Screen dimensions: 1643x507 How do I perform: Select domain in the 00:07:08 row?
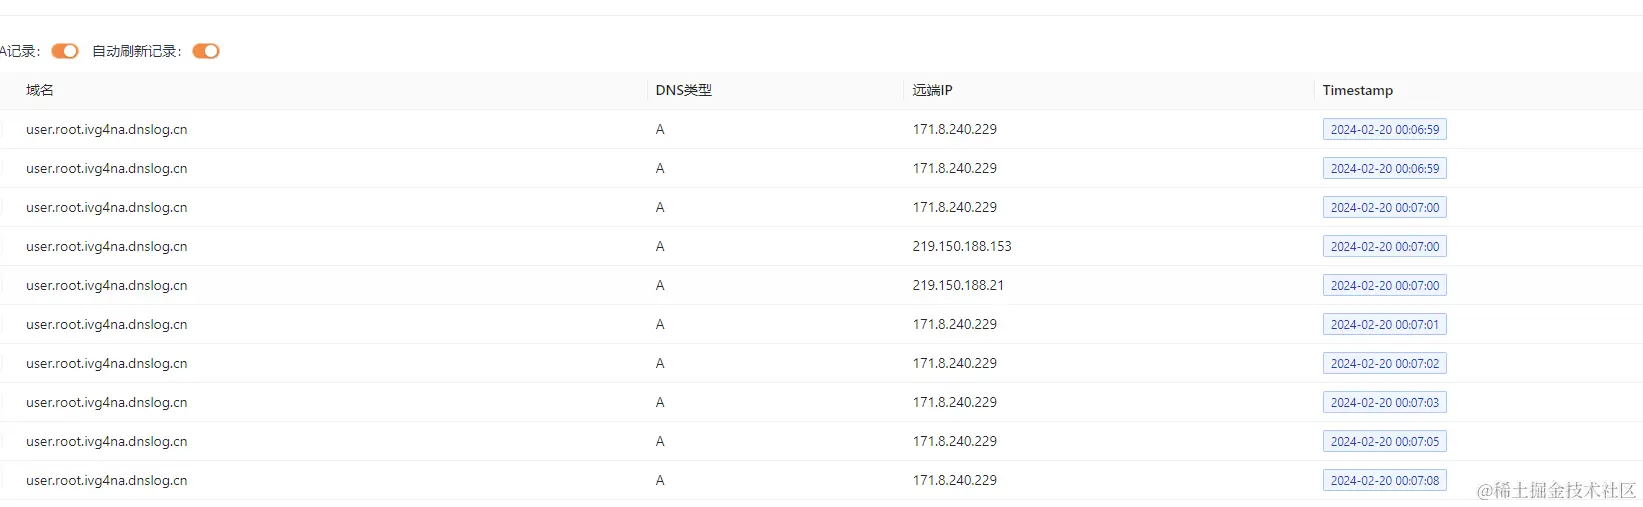(107, 480)
